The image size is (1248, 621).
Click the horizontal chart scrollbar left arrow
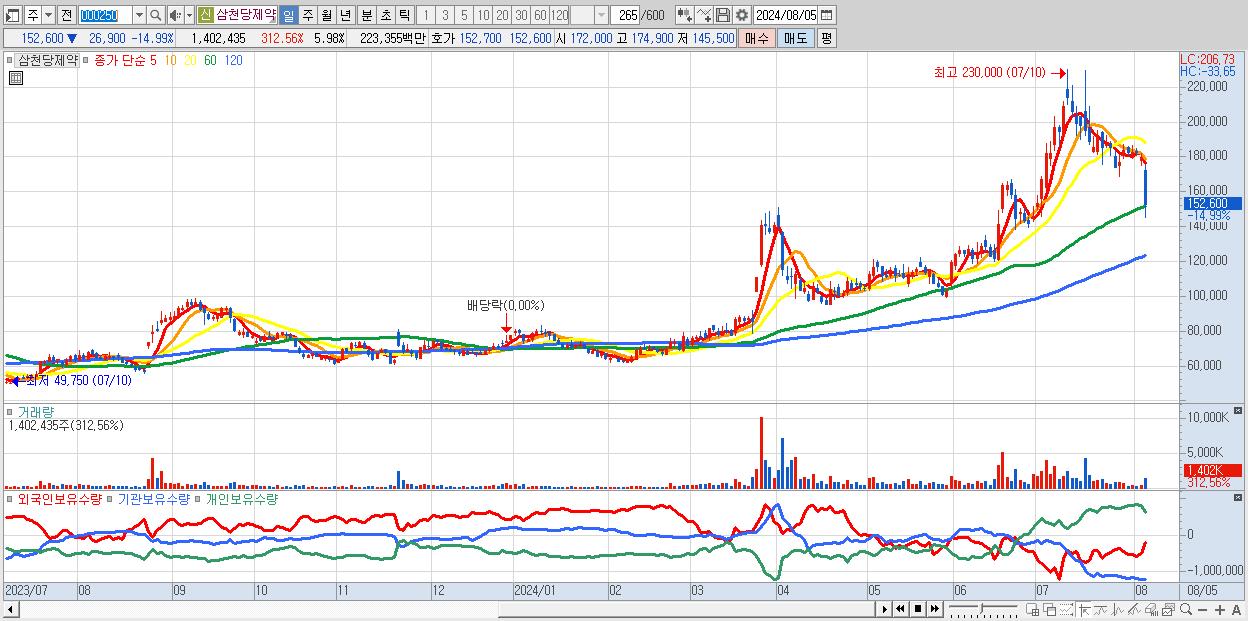pos(11,609)
